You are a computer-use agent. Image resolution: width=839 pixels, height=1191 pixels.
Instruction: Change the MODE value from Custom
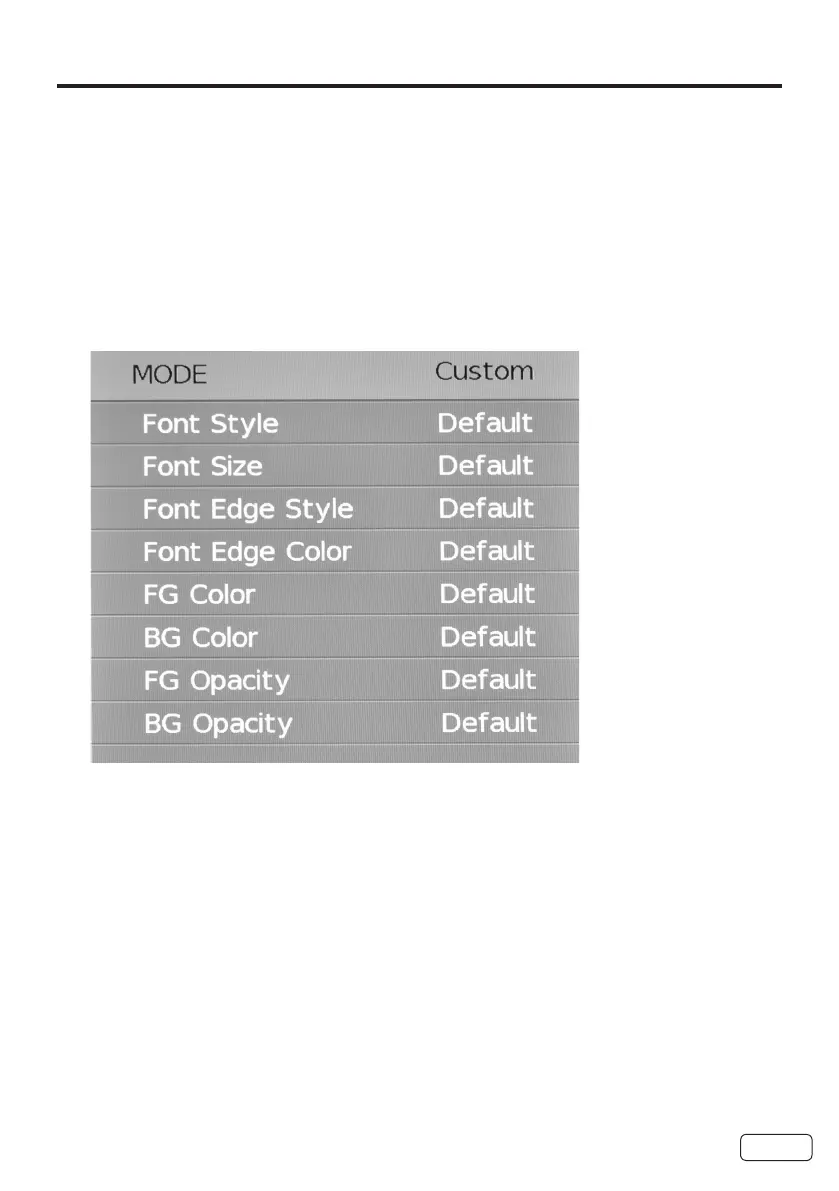coord(484,371)
